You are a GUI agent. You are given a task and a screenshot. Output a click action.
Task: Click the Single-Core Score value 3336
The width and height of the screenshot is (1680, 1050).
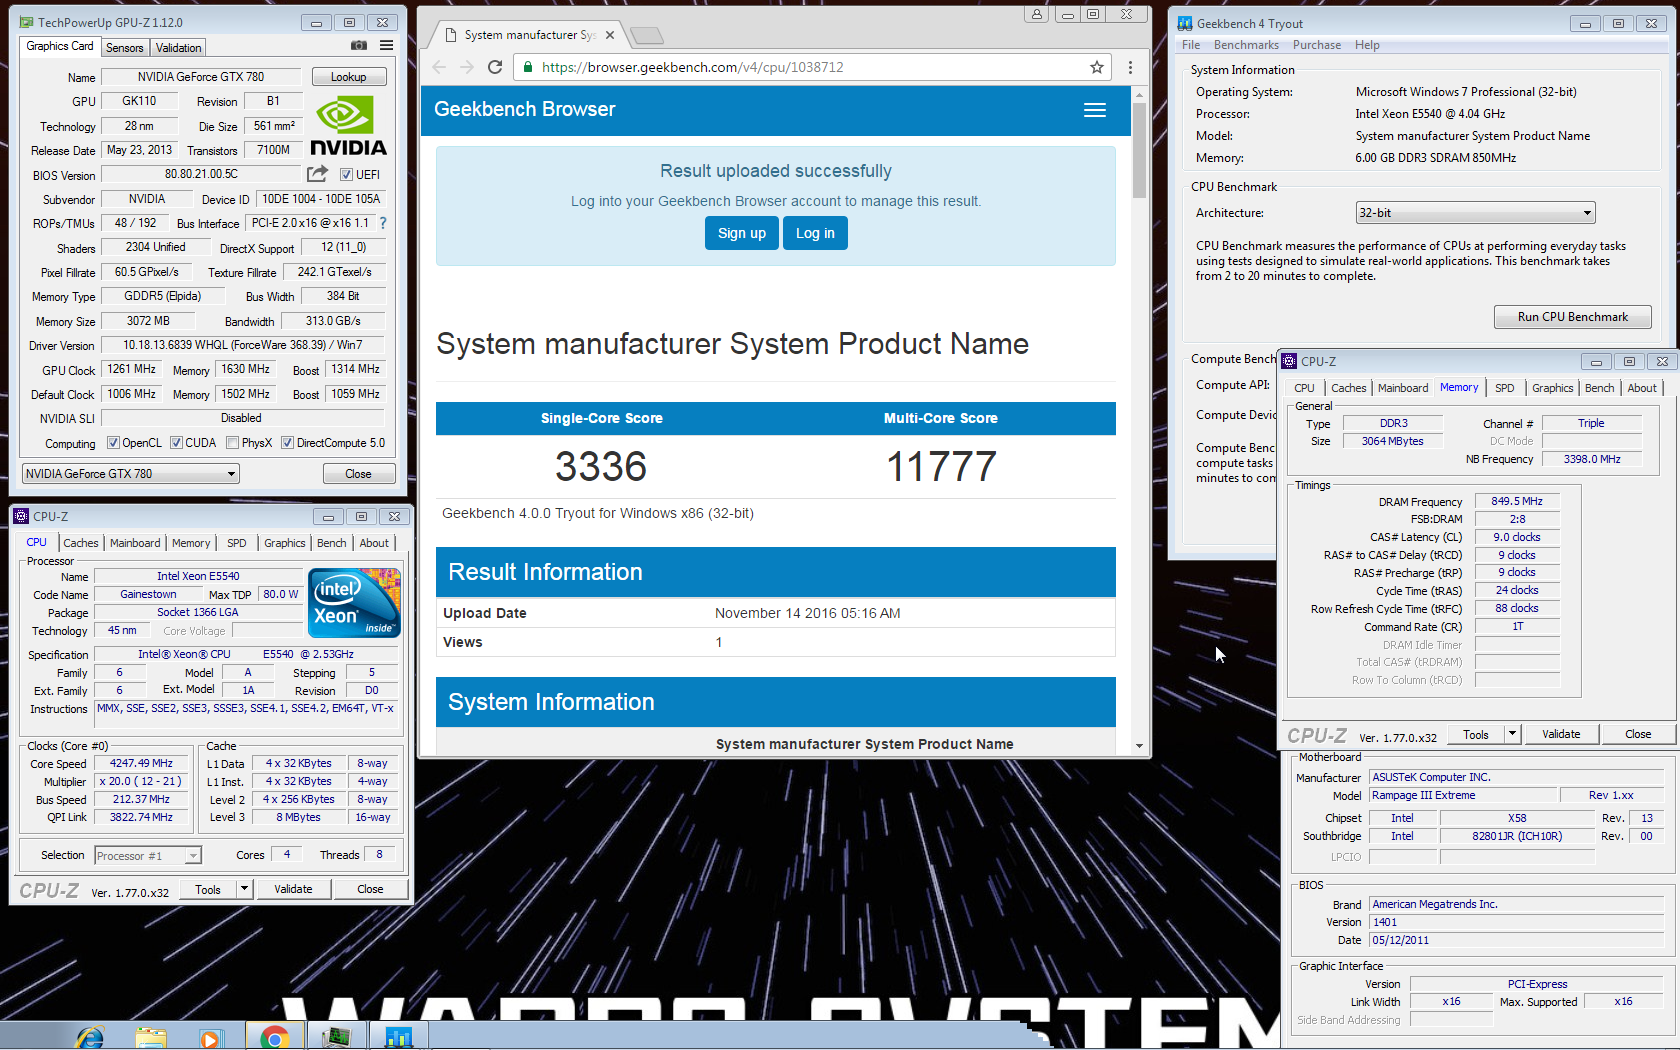601,466
